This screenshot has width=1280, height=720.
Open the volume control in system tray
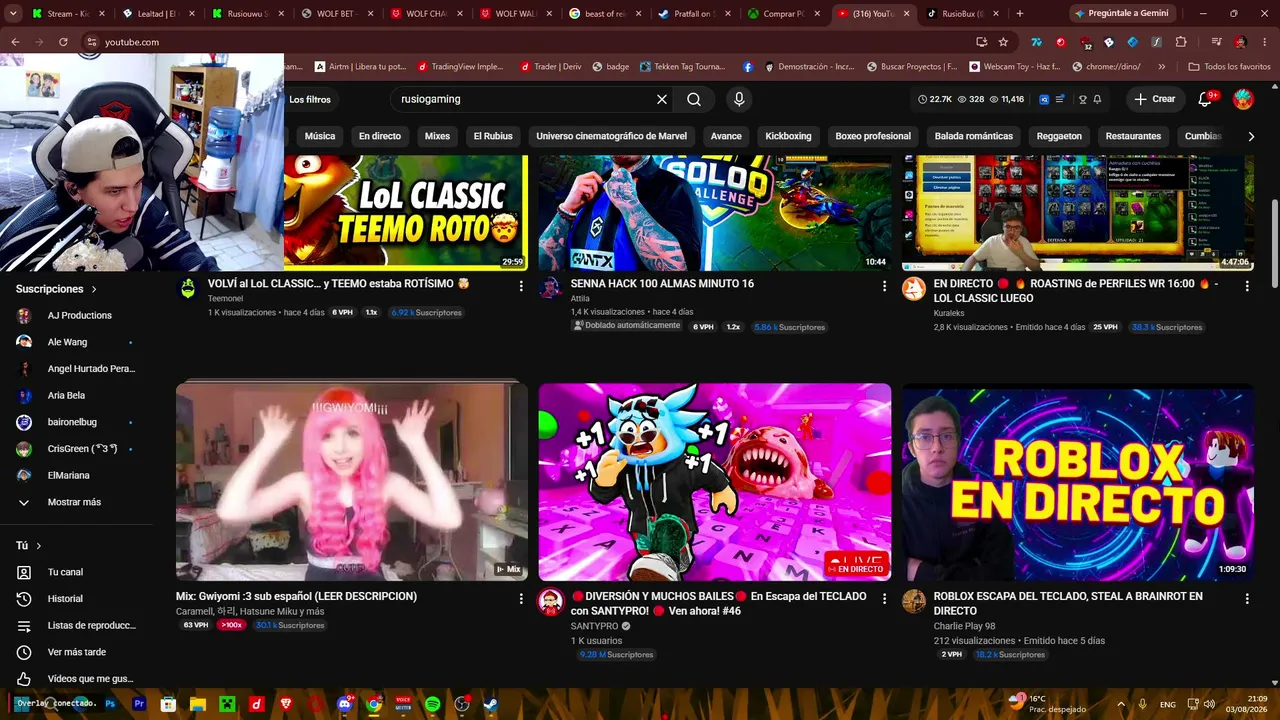[1210, 704]
